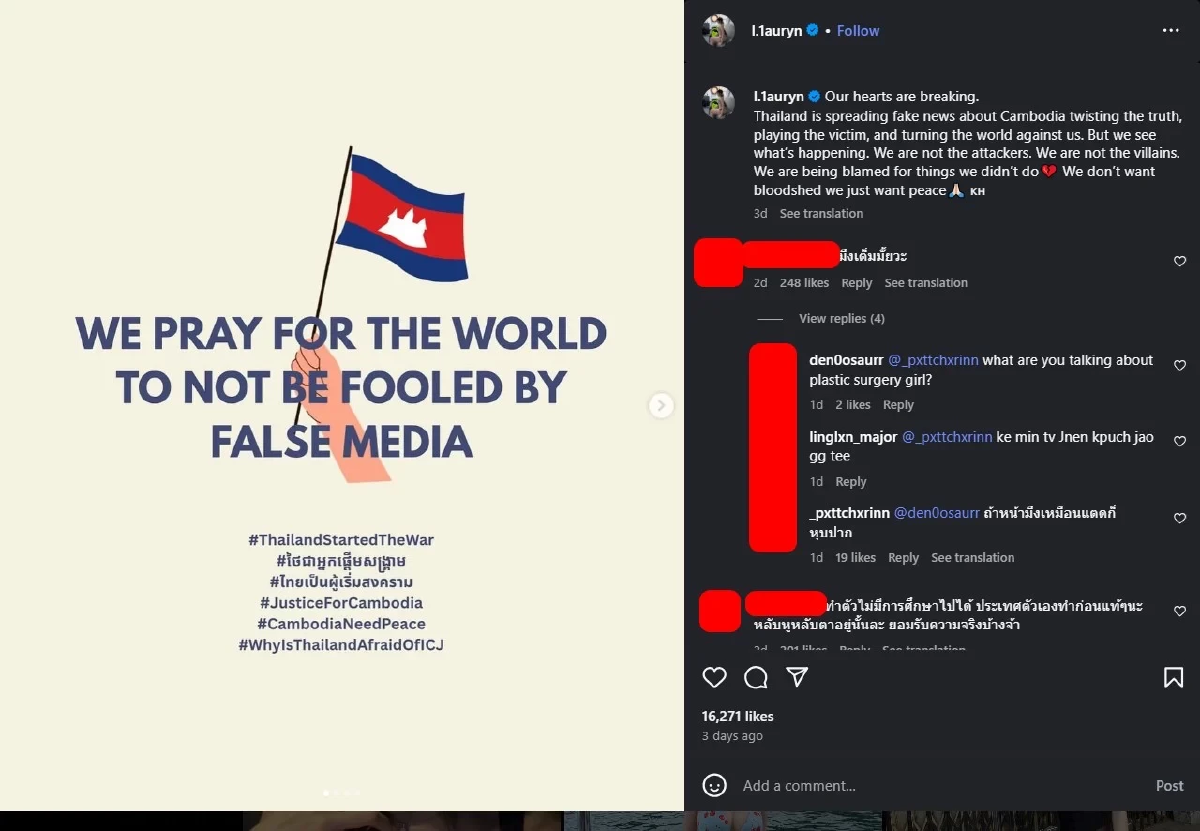
Task: Click the verified badge beside l.1auryn header
Action: coord(812,31)
